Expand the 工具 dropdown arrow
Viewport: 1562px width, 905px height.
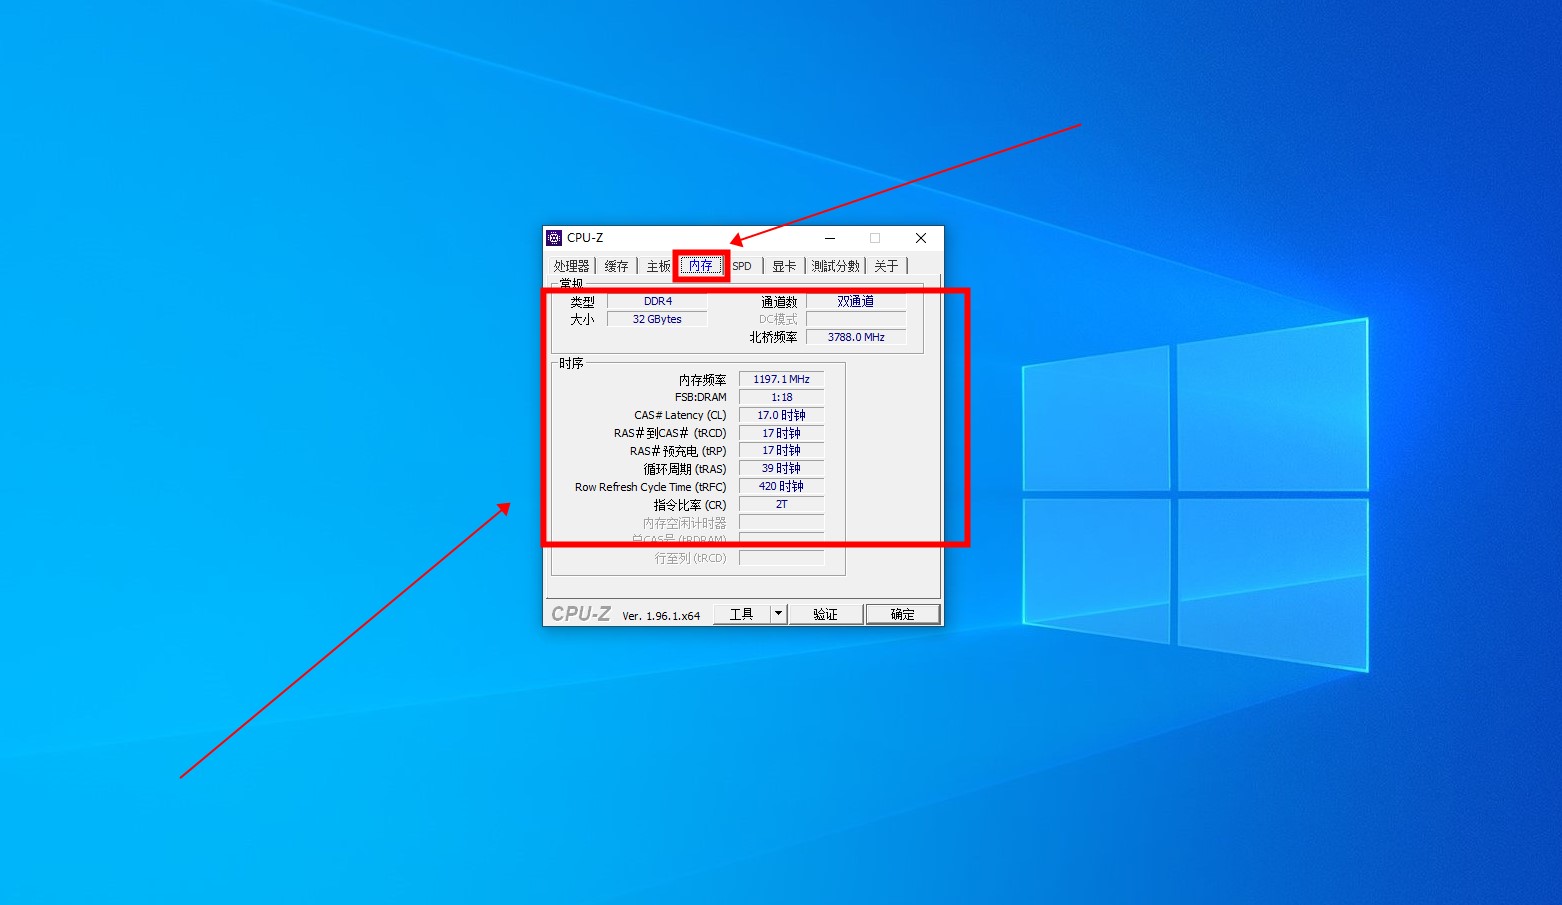[778, 614]
